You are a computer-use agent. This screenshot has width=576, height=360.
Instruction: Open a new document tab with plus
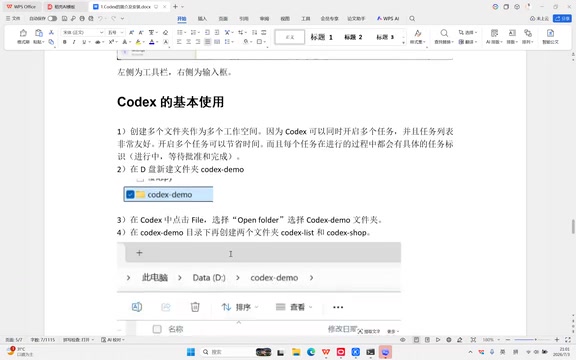(175, 7)
